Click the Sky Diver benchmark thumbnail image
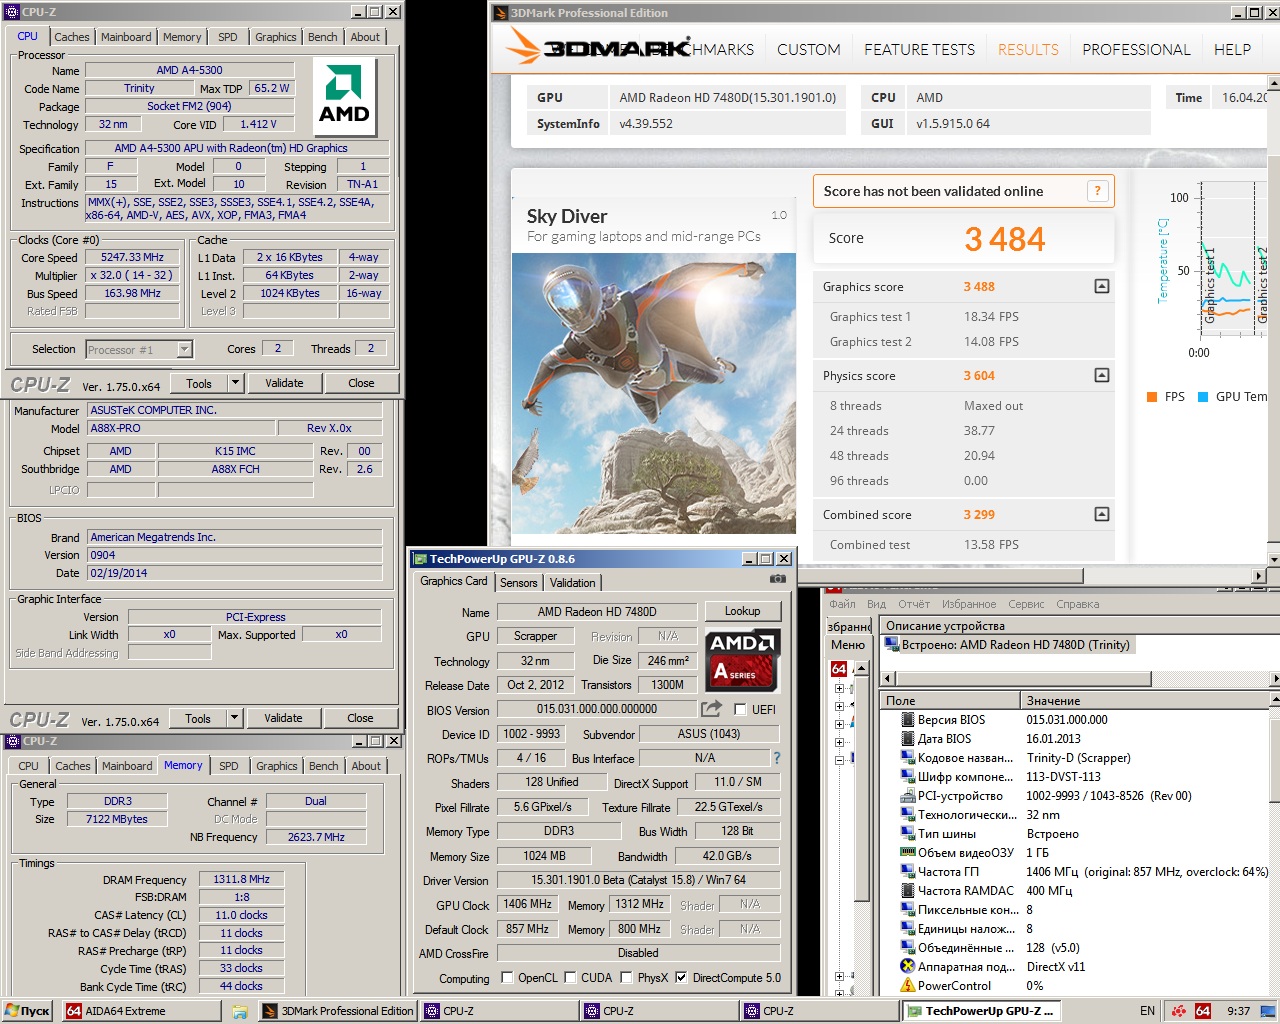 point(654,392)
